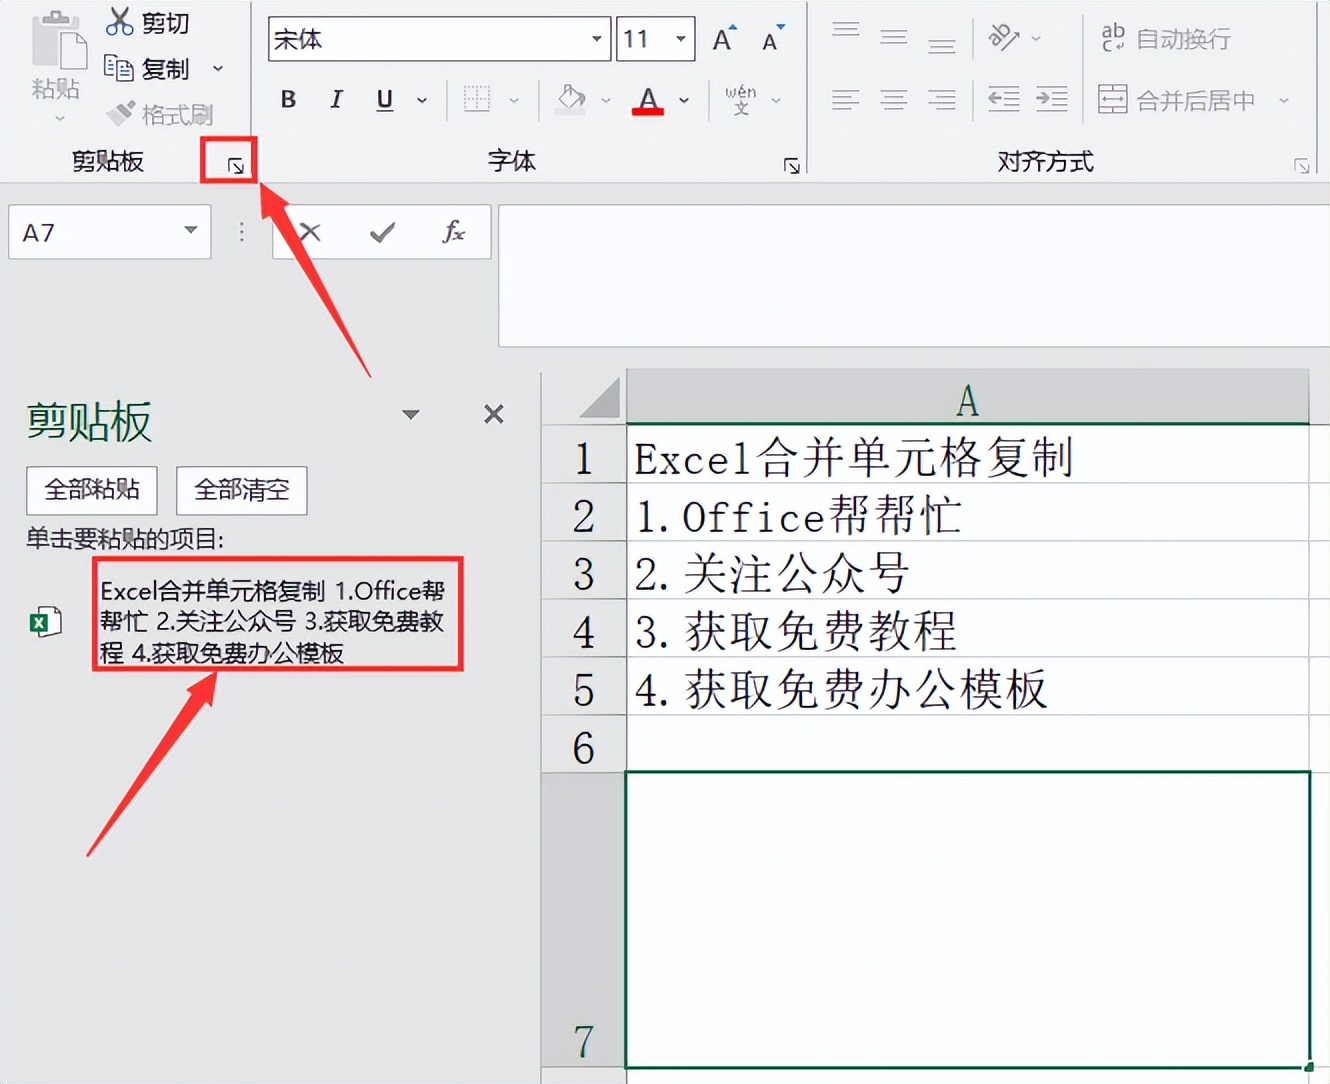
Task: Open the Name Box dropdown arrow
Action: click(x=190, y=231)
